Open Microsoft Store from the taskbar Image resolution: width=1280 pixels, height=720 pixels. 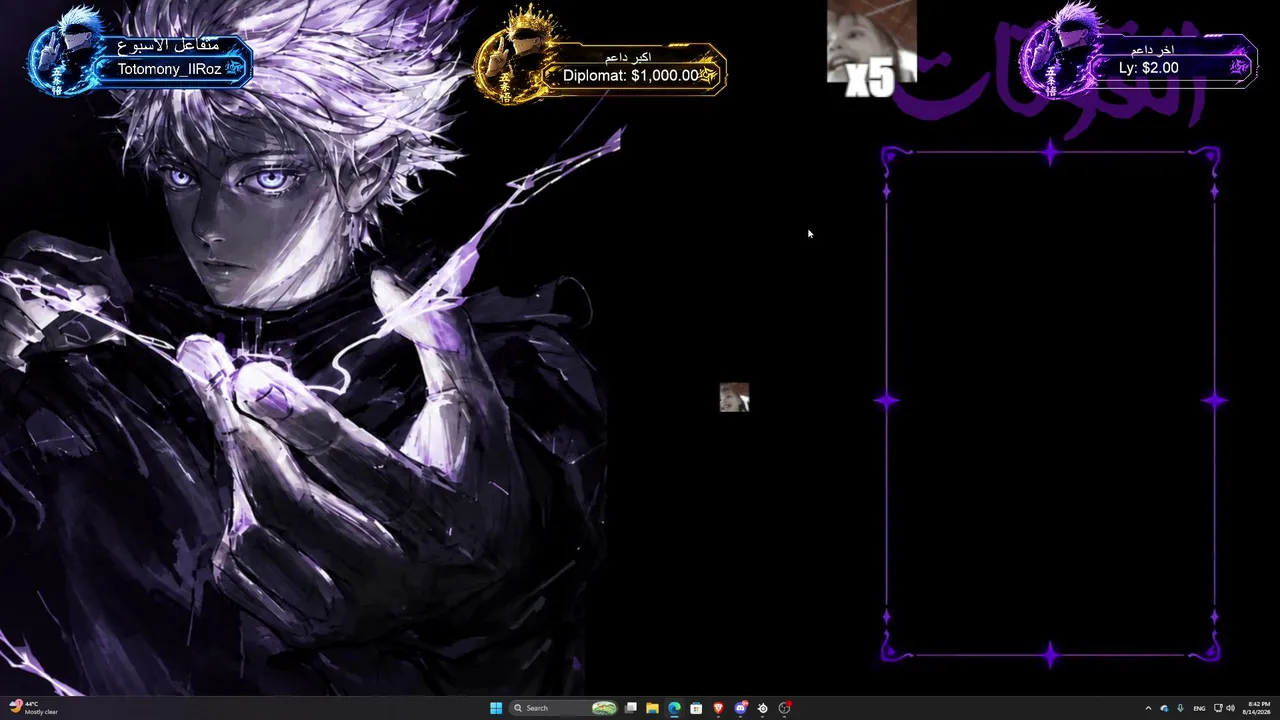(696, 708)
